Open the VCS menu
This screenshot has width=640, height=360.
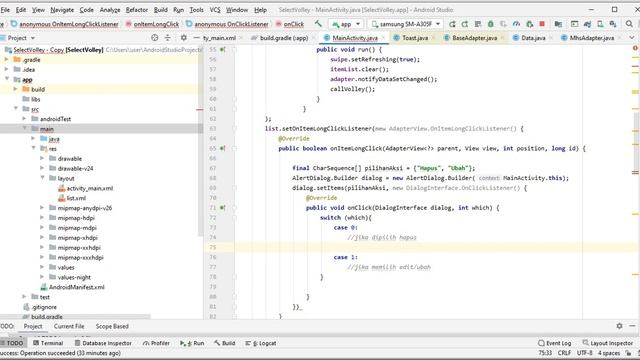click(x=215, y=10)
